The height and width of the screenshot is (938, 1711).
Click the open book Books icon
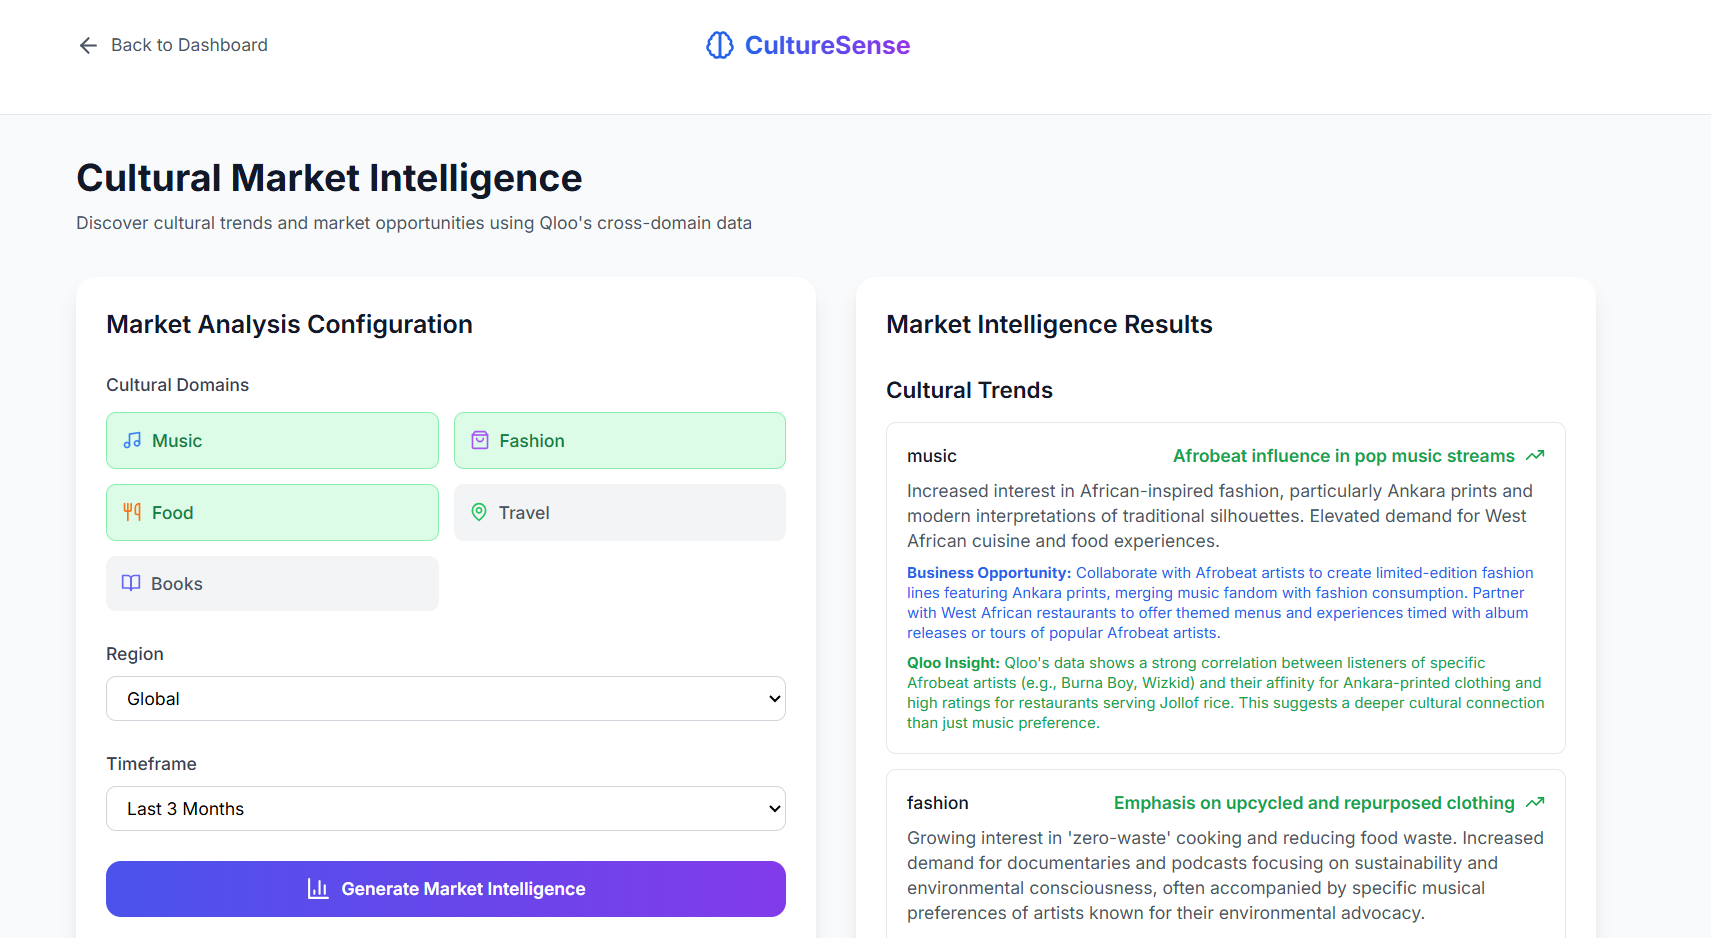[131, 583]
